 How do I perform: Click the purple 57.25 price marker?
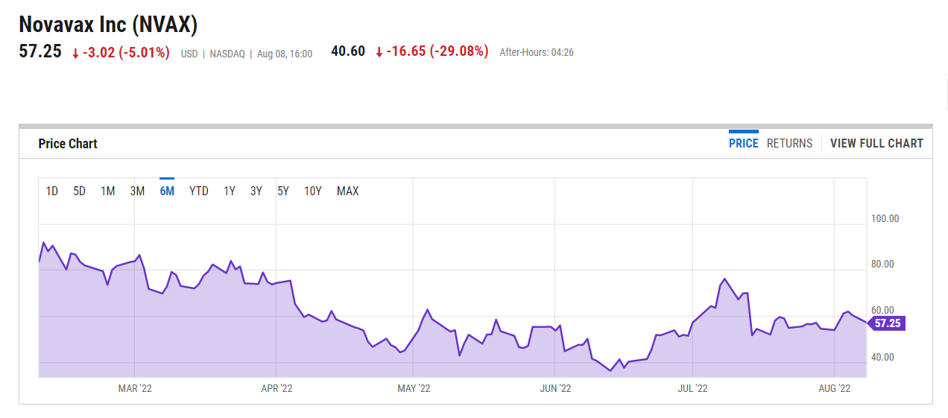[887, 324]
